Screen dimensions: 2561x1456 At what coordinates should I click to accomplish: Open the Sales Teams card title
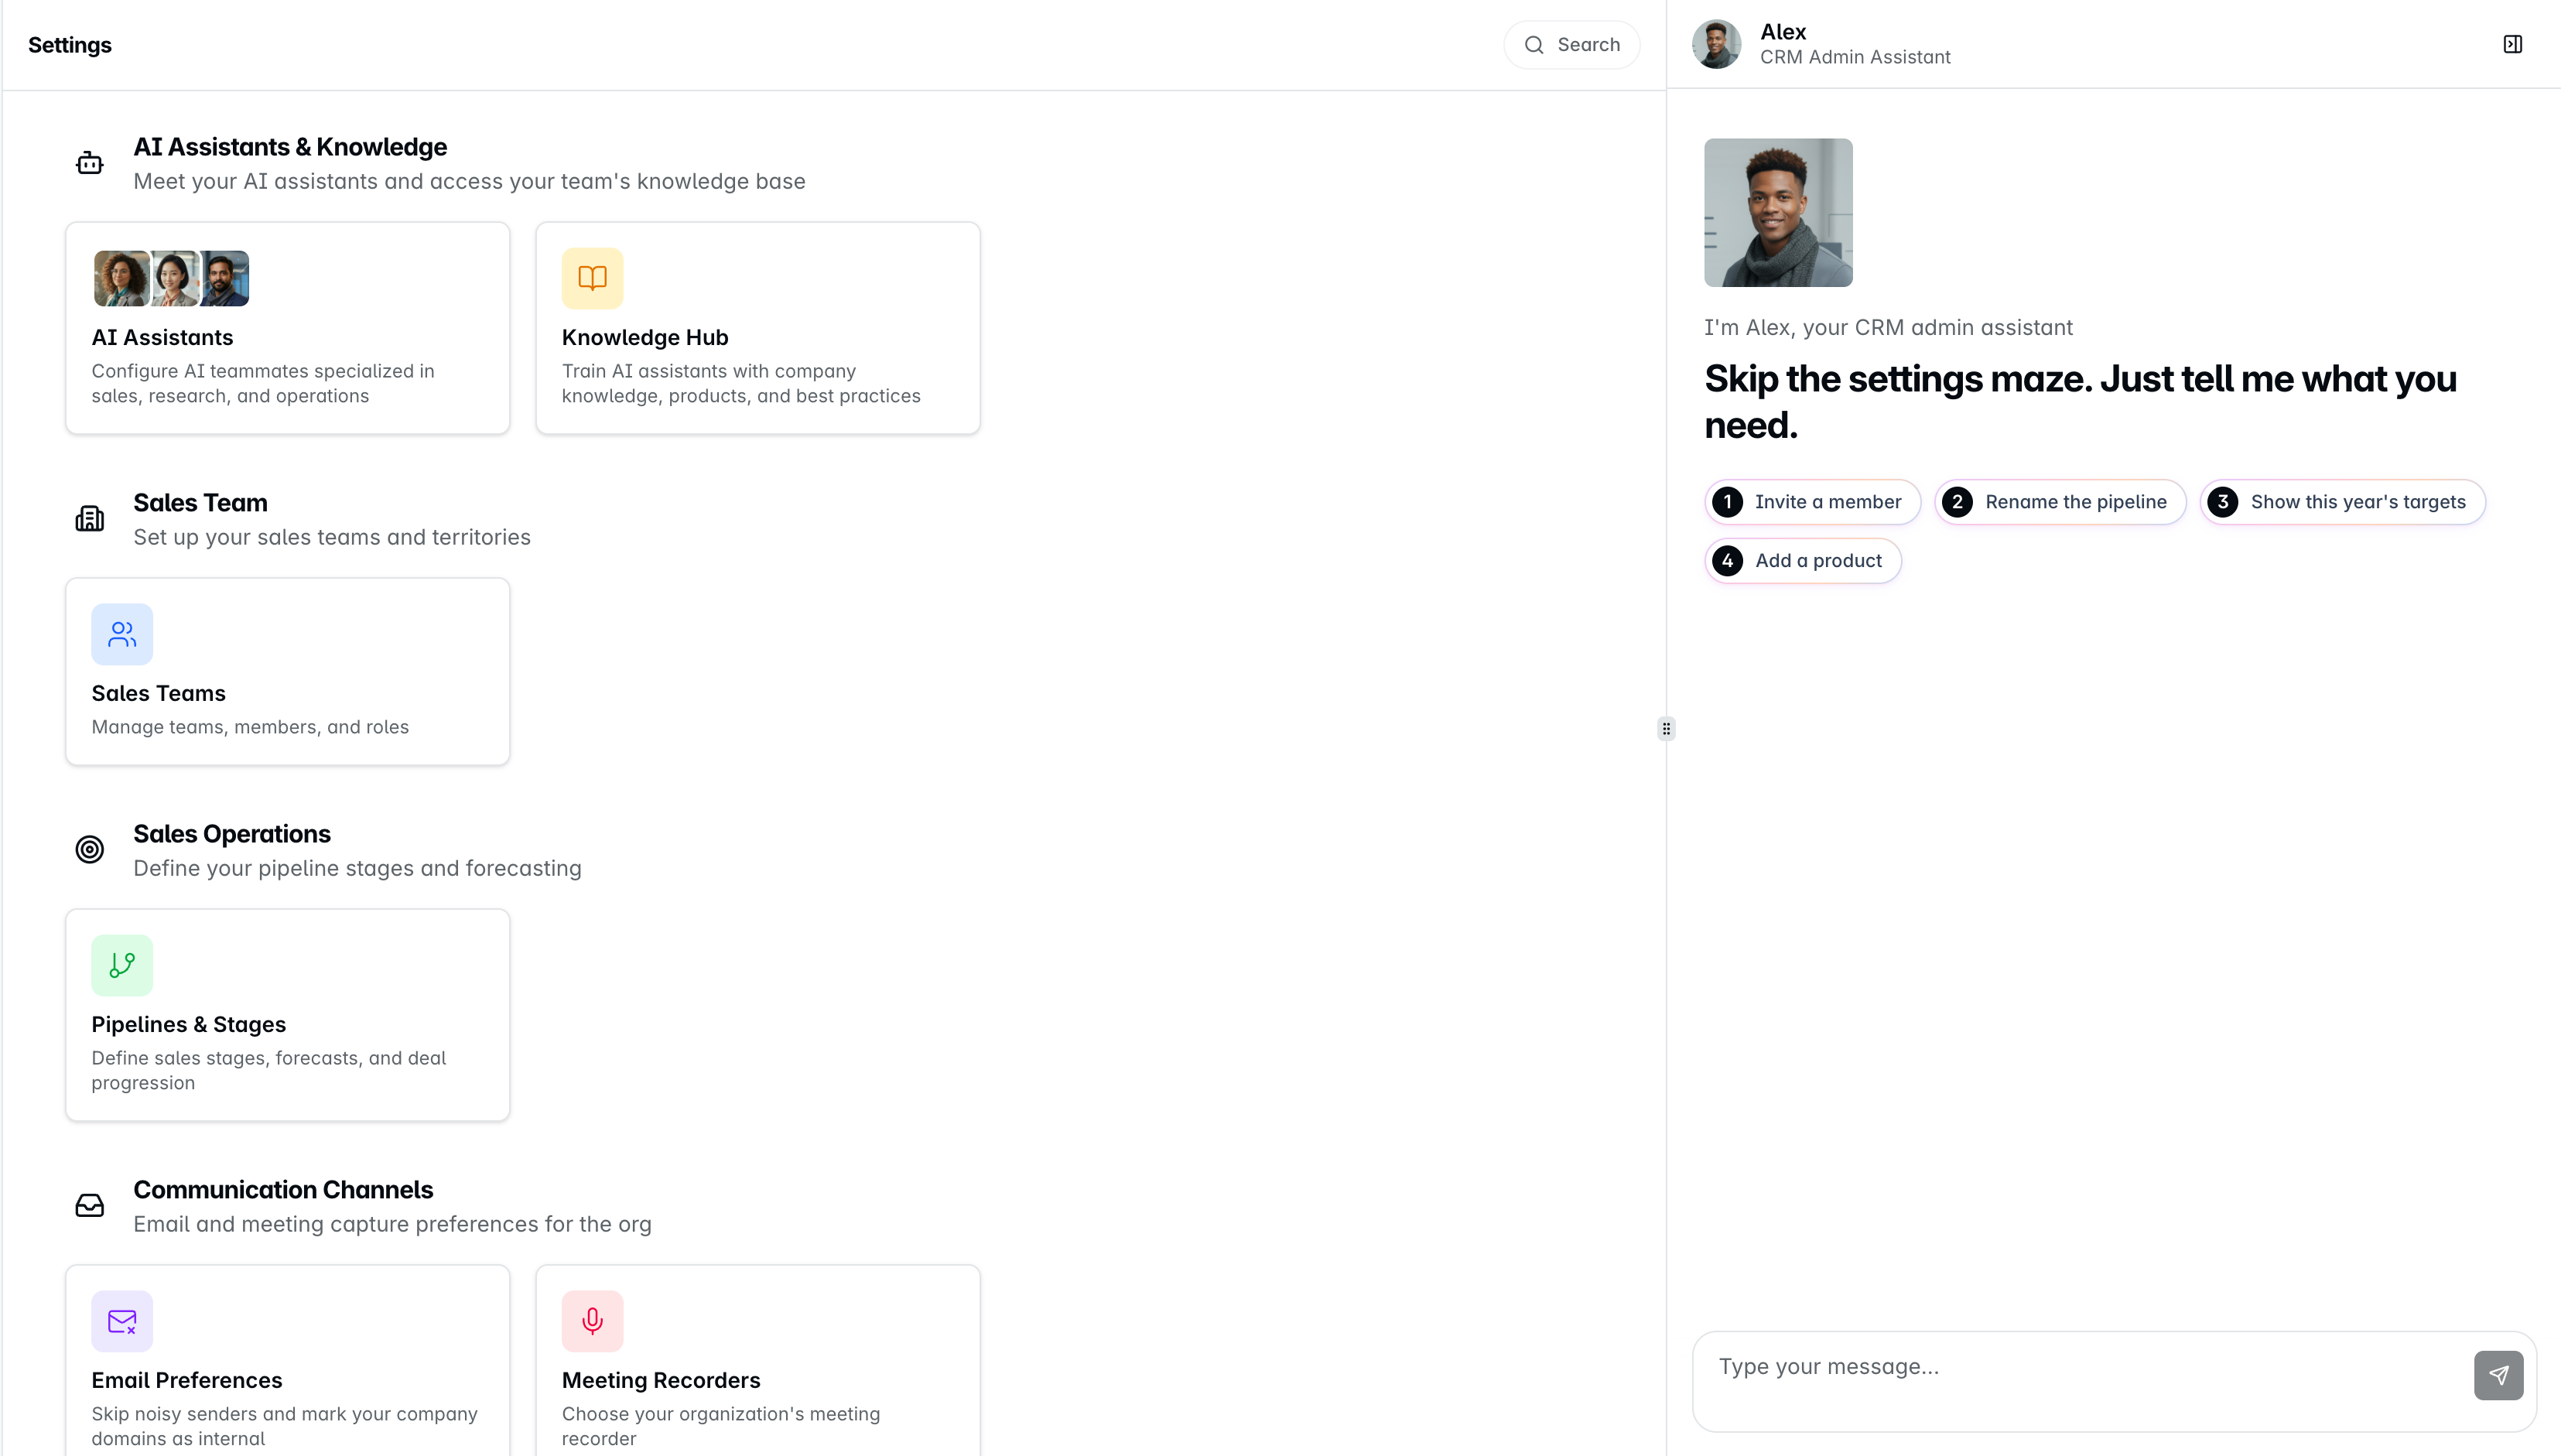pyautogui.click(x=158, y=694)
